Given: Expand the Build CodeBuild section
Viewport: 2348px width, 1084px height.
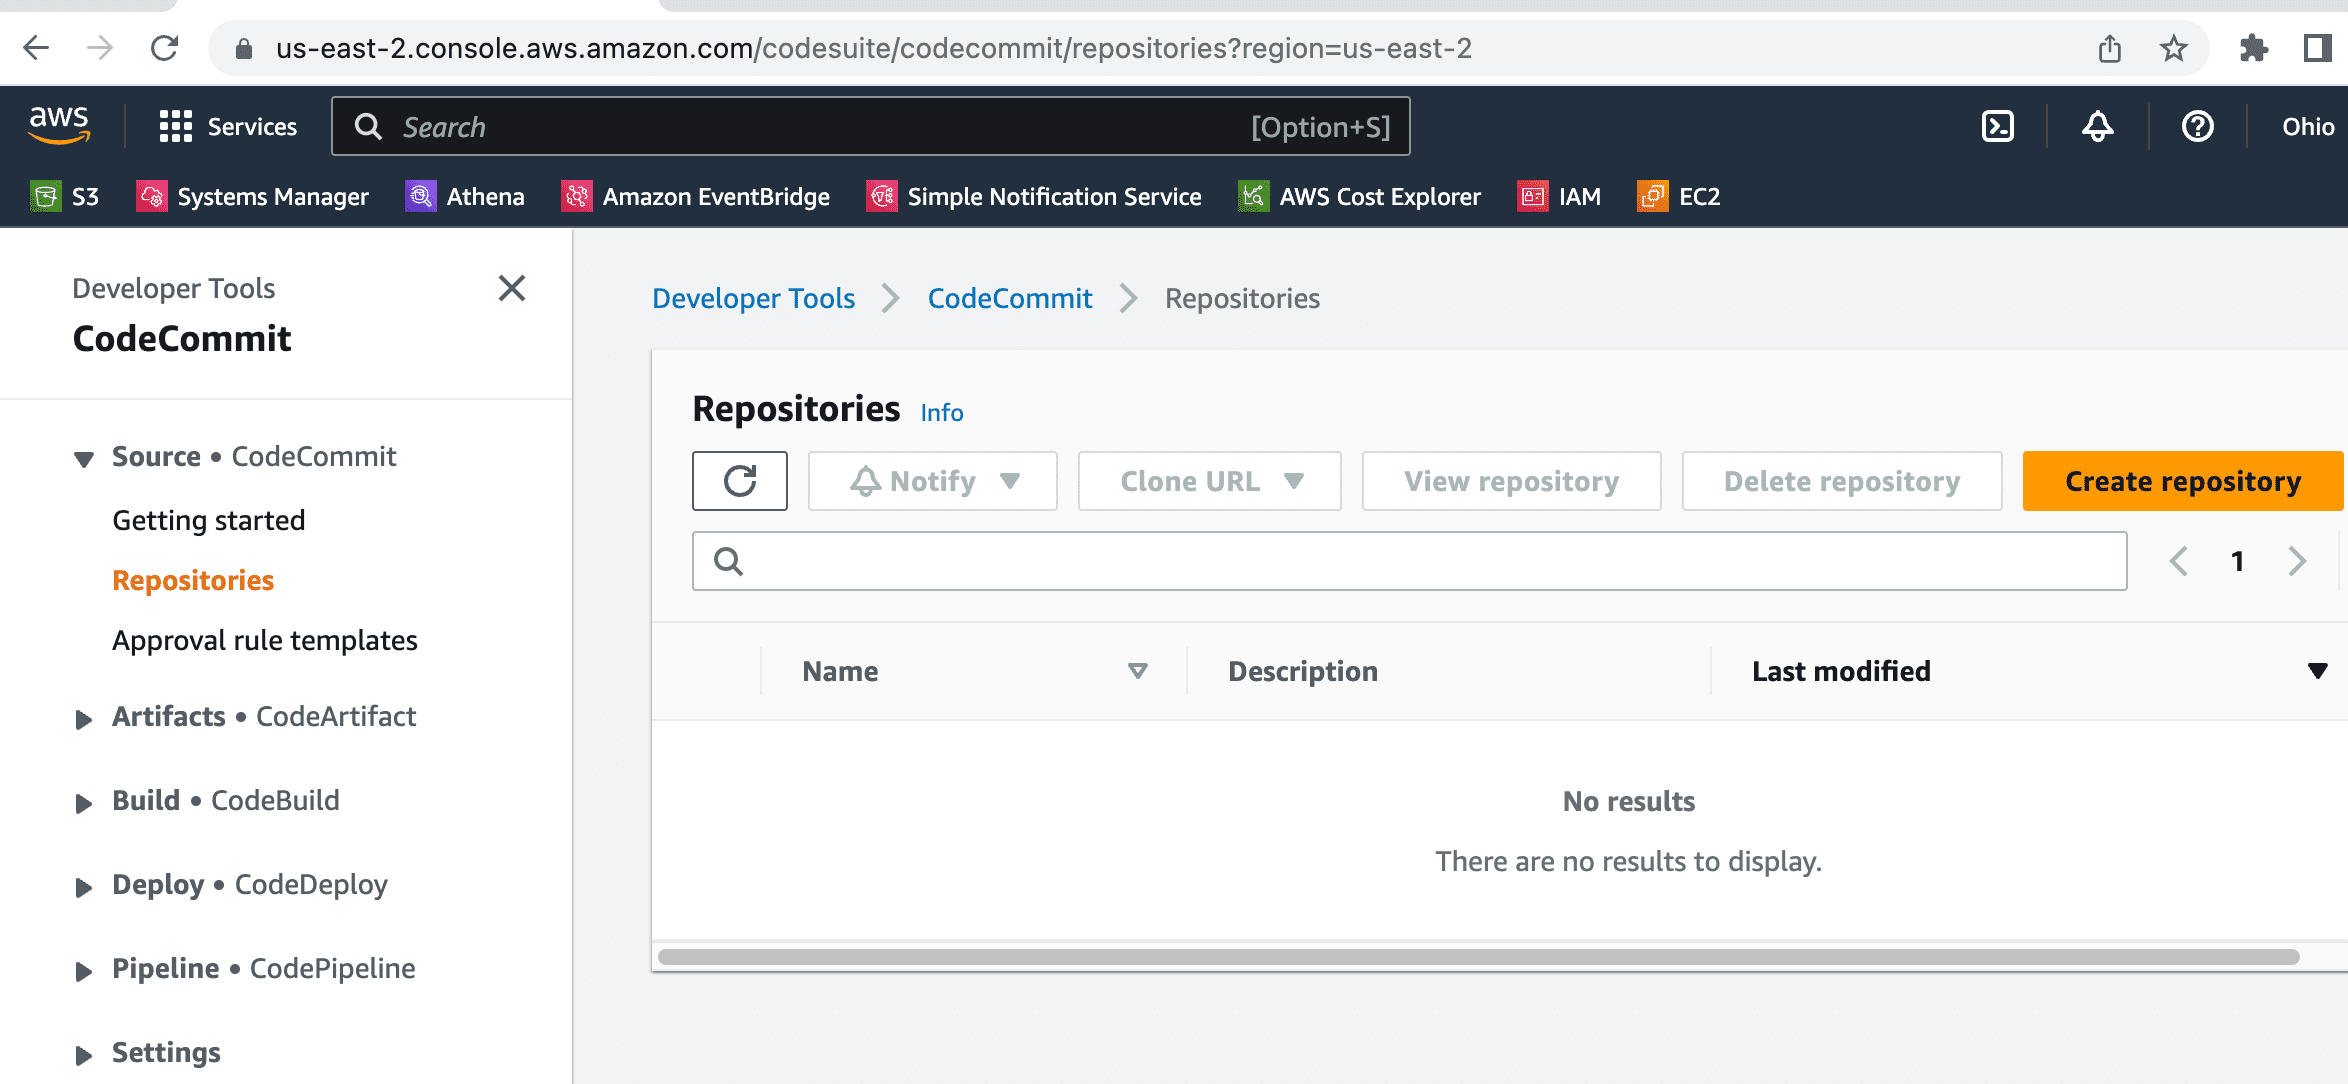Looking at the screenshot, I should (84, 803).
